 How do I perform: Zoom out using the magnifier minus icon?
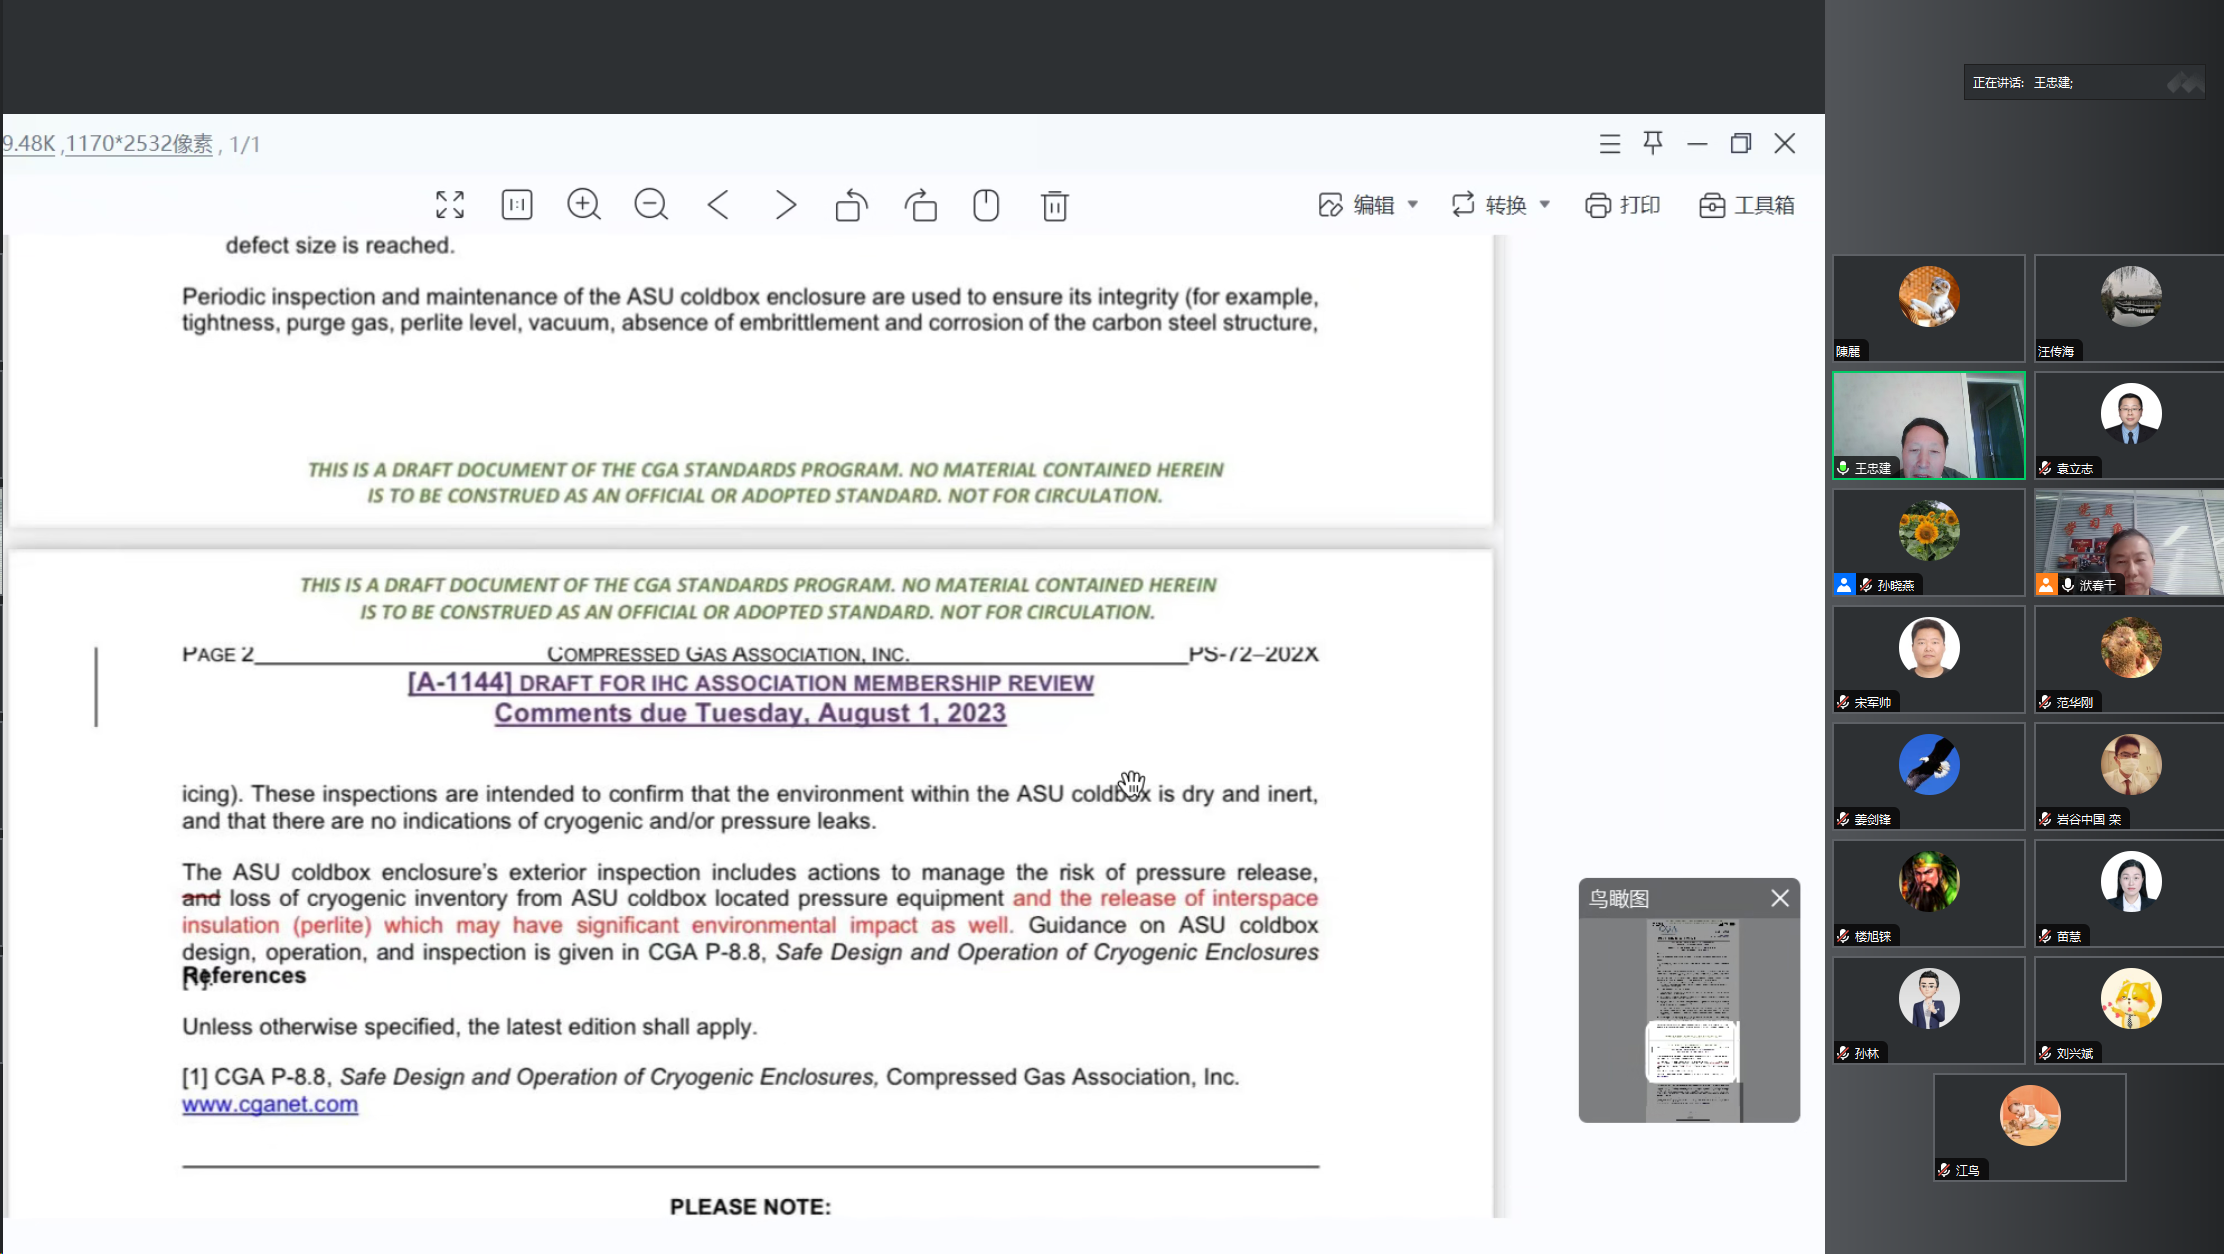(651, 205)
